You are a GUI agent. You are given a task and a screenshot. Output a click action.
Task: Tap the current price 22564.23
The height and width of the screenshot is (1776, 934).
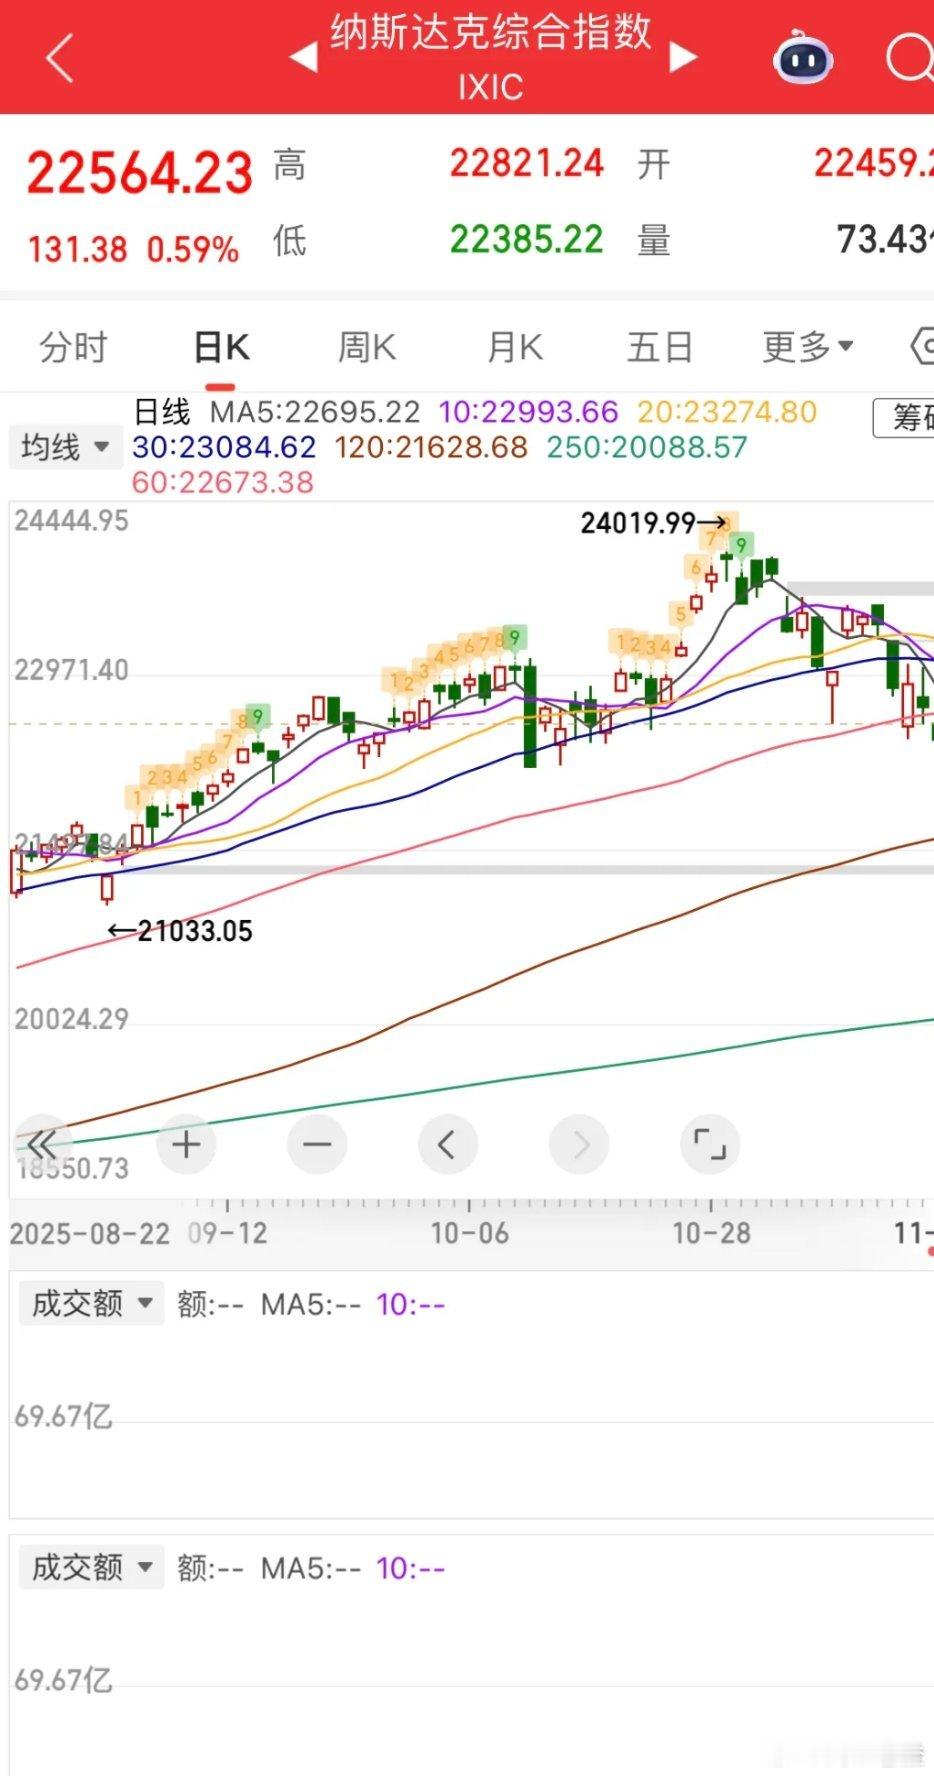click(x=139, y=173)
